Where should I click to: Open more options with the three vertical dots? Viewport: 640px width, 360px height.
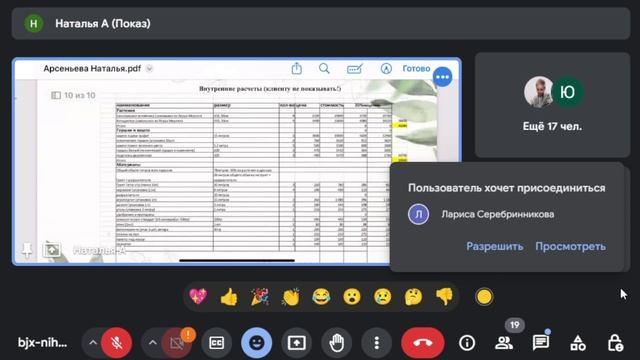coord(376,343)
